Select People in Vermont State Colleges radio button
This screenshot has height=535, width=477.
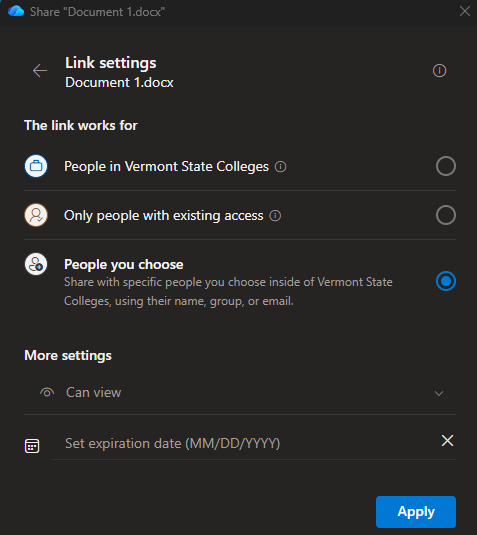pyautogui.click(x=446, y=166)
